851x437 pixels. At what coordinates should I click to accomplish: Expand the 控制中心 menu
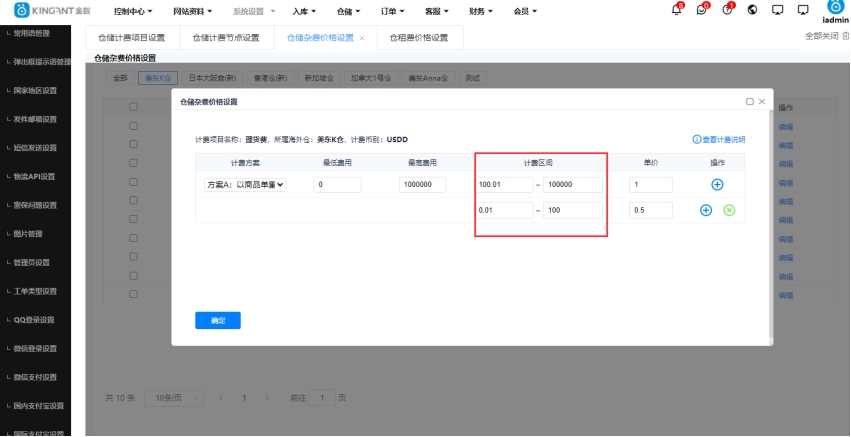(x=133, y=11)
